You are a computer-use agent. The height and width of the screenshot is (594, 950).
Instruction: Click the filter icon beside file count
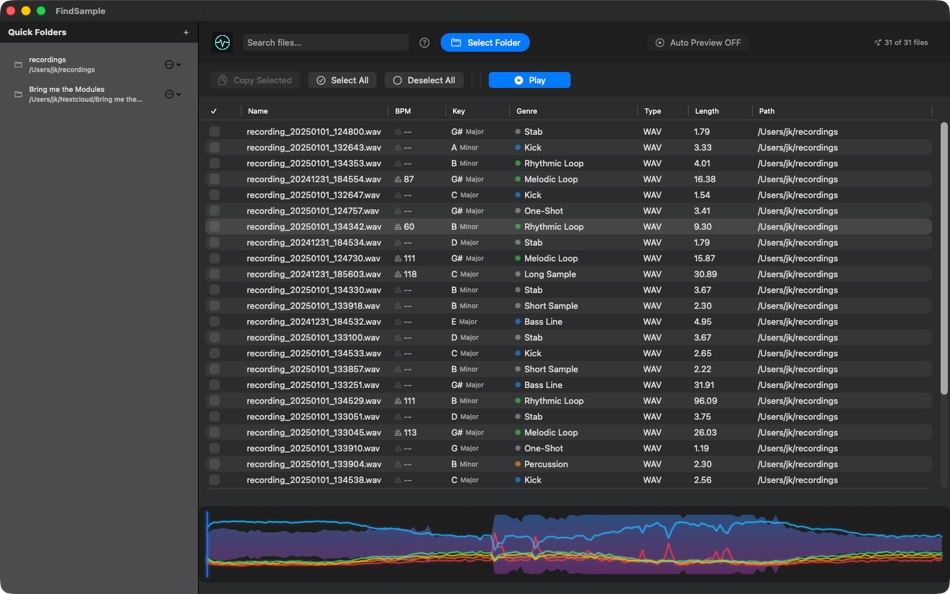pos(877,42)
